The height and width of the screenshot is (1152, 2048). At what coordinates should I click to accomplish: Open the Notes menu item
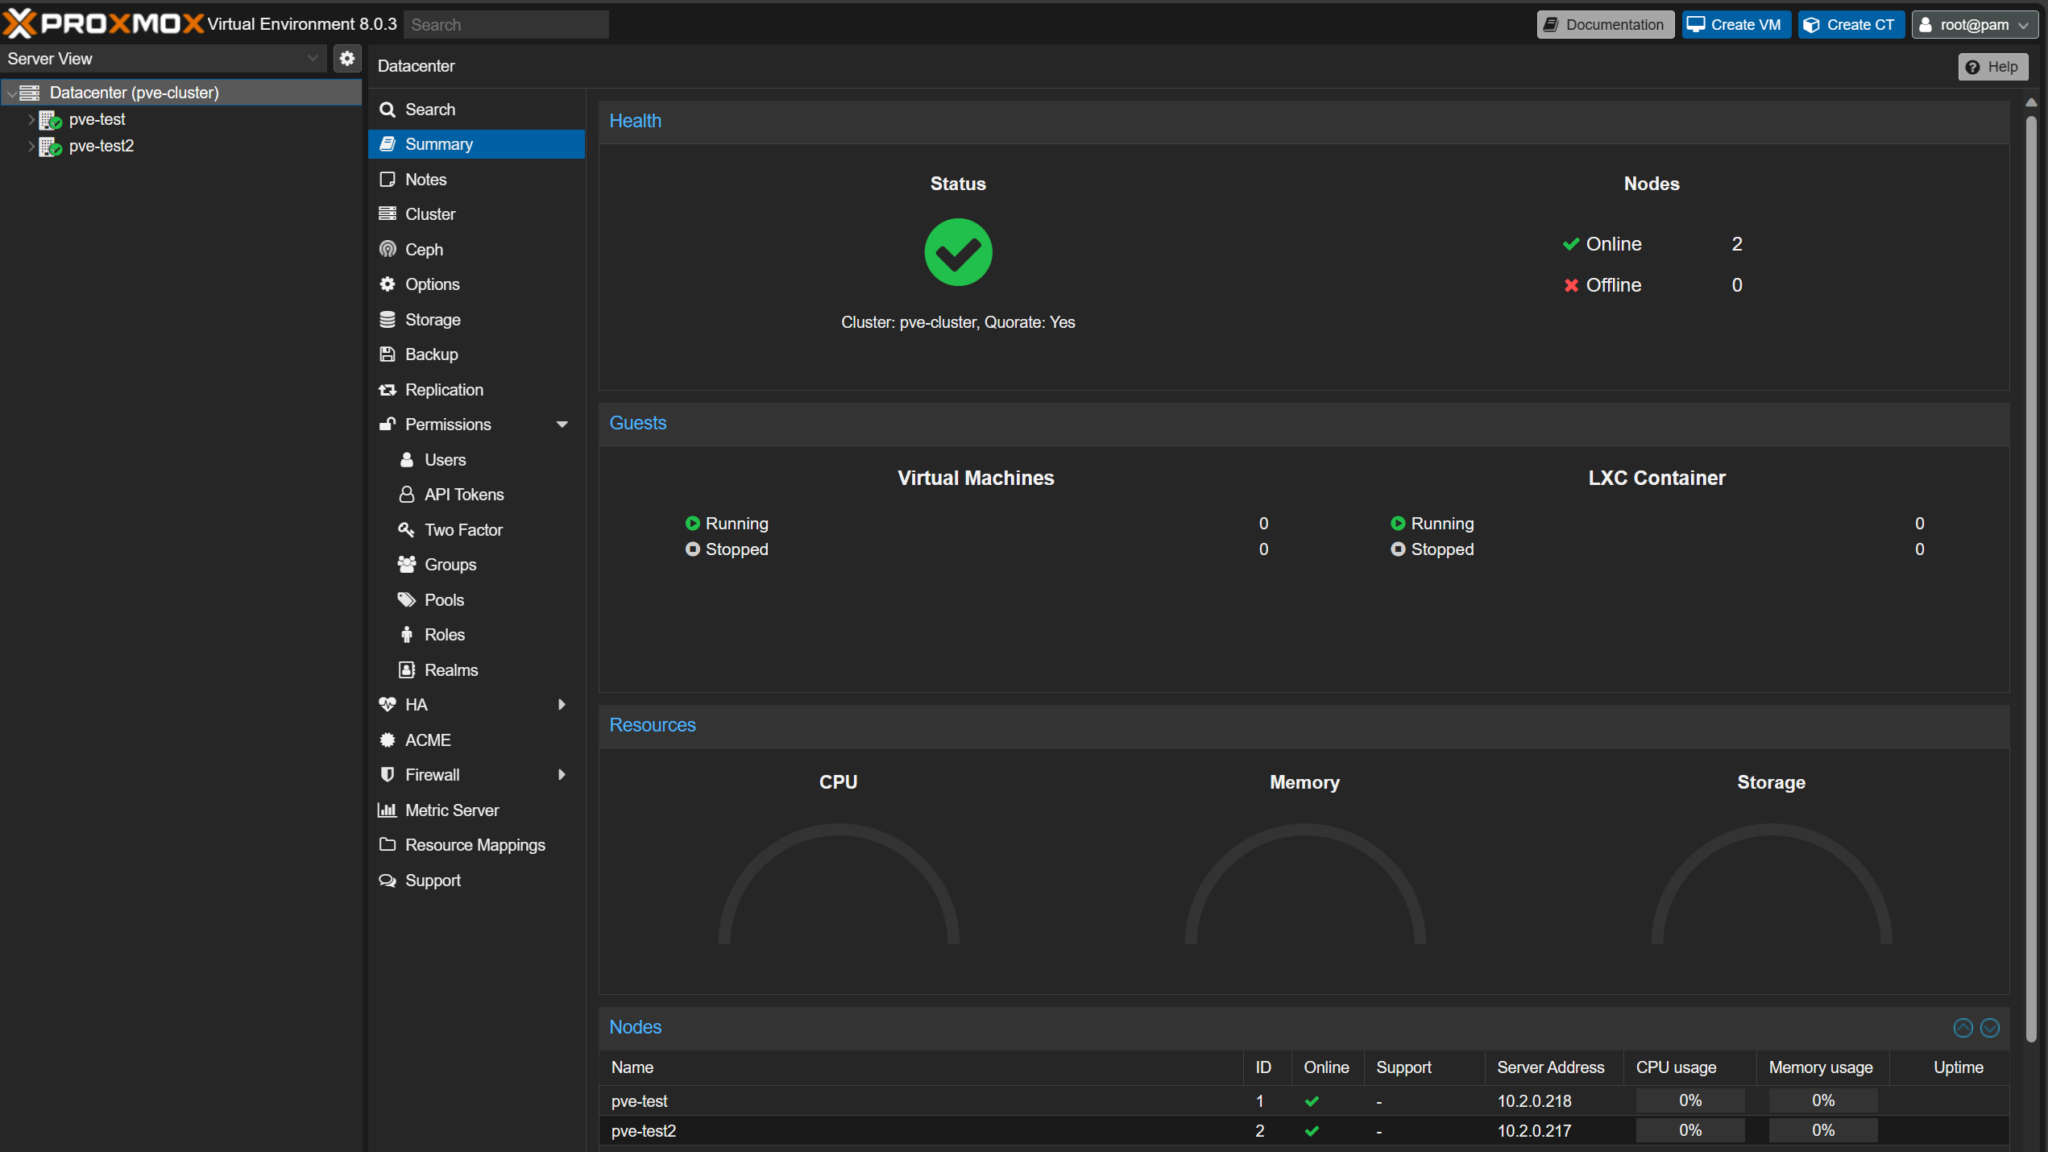(x=476, y=179)
